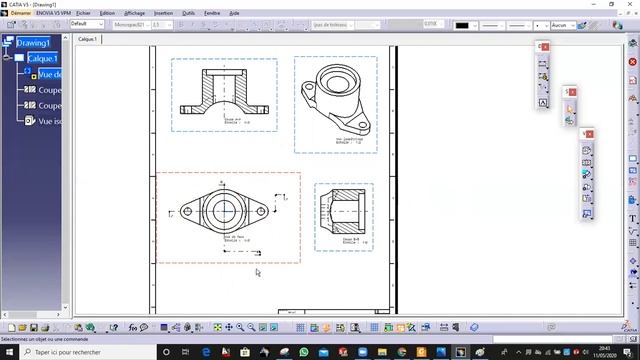Open the Démarrer menu
This screenshot has height=360, width=640.
click(x=20, y=13)
